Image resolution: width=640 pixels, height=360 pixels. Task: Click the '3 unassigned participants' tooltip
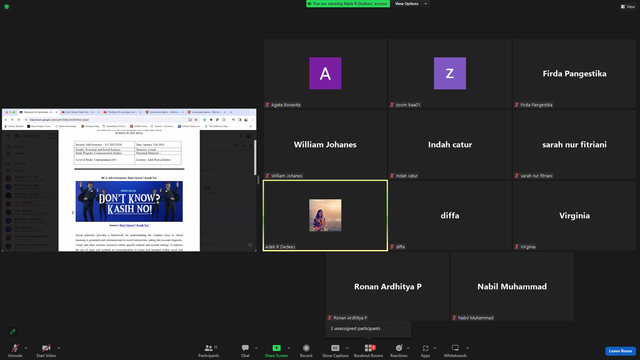point(368,329)
